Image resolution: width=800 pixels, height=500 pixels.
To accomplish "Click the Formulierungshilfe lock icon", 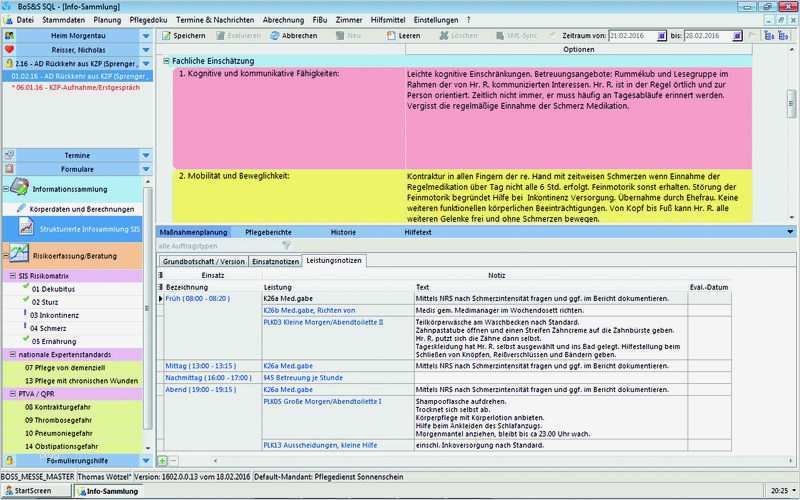I will [x=9, y=460].
